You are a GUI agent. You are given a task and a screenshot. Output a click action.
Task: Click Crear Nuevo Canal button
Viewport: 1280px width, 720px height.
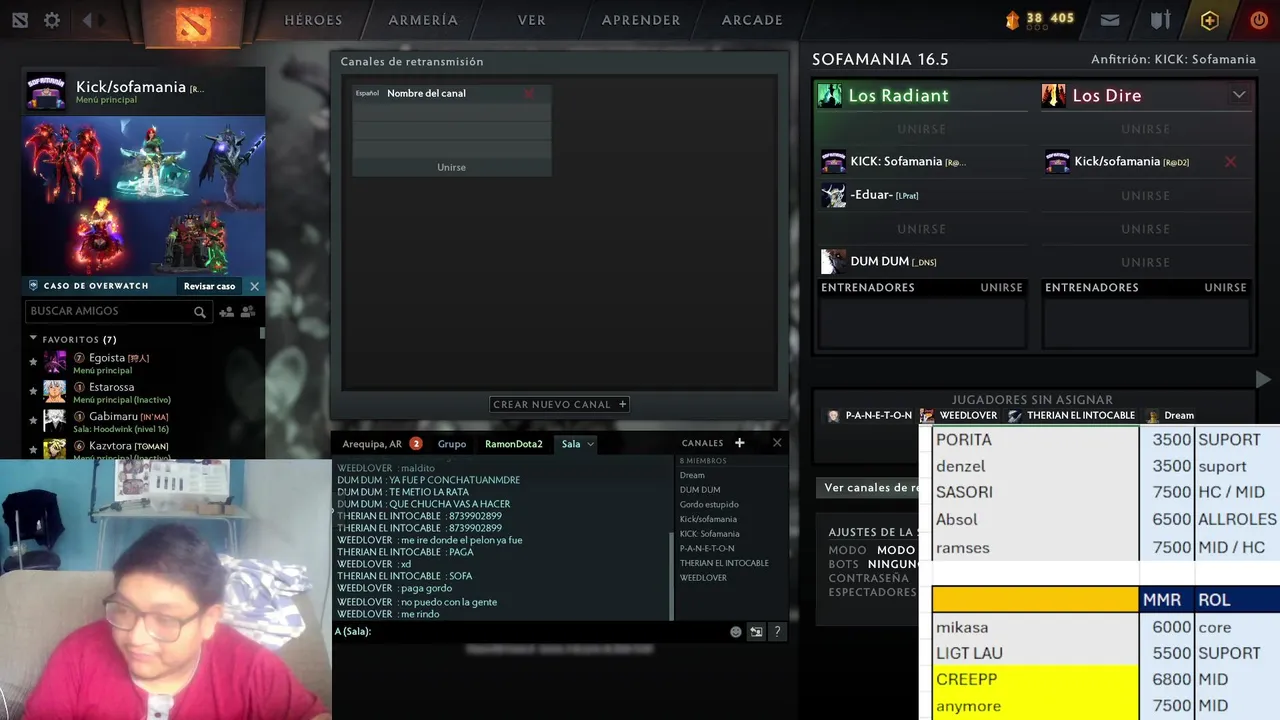coord(560,405)
